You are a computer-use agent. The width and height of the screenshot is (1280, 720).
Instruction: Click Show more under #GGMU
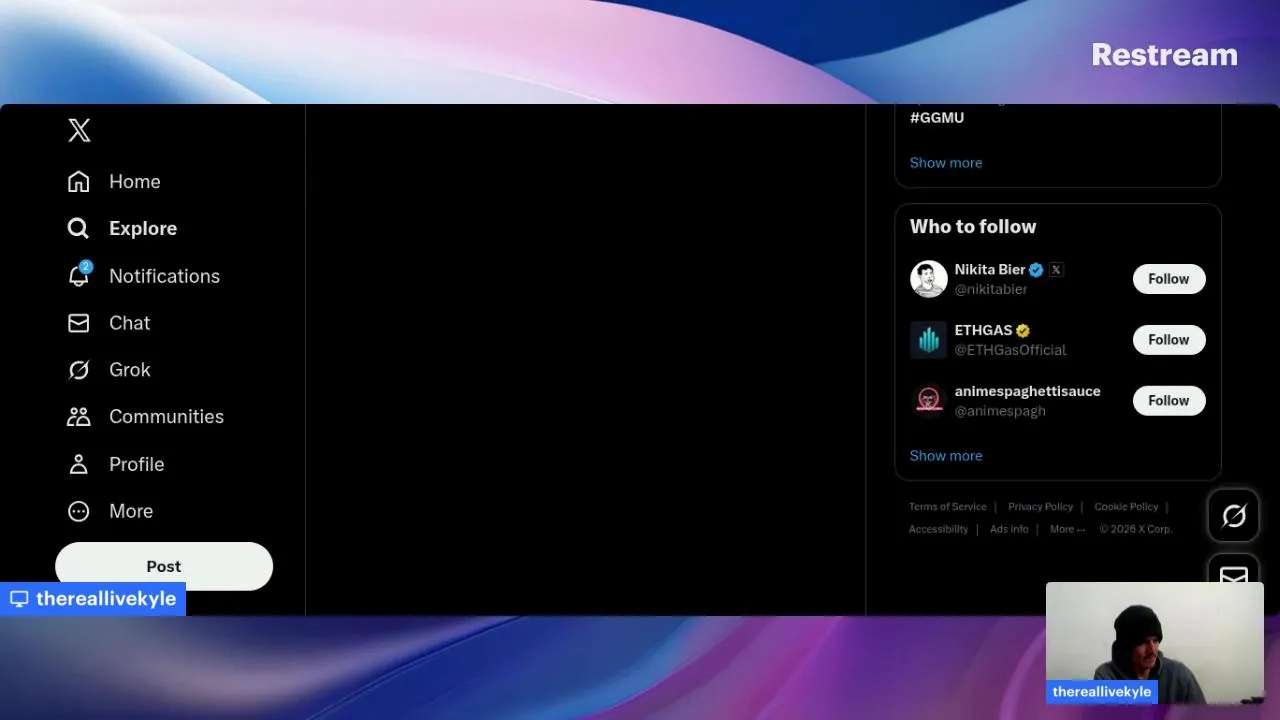point(946,162)
